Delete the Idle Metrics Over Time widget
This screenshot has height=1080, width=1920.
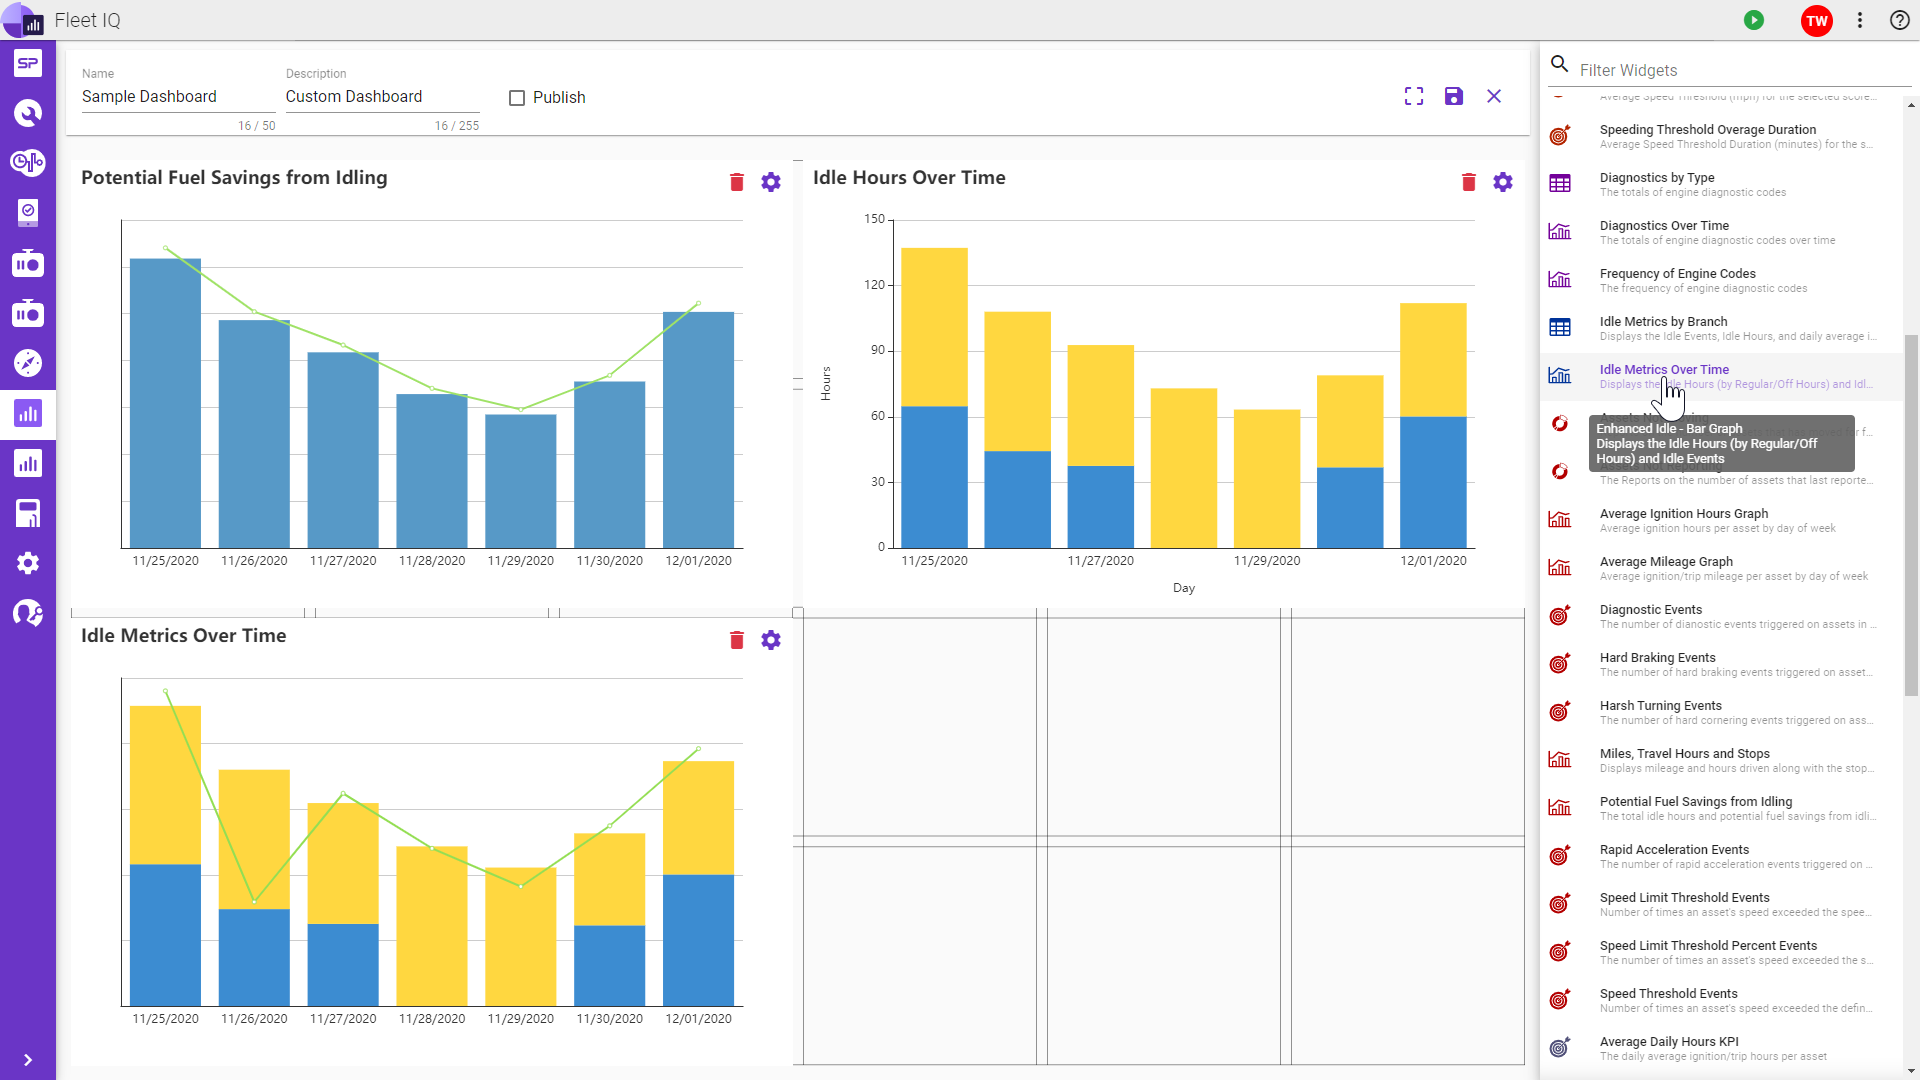click(736, 640)
